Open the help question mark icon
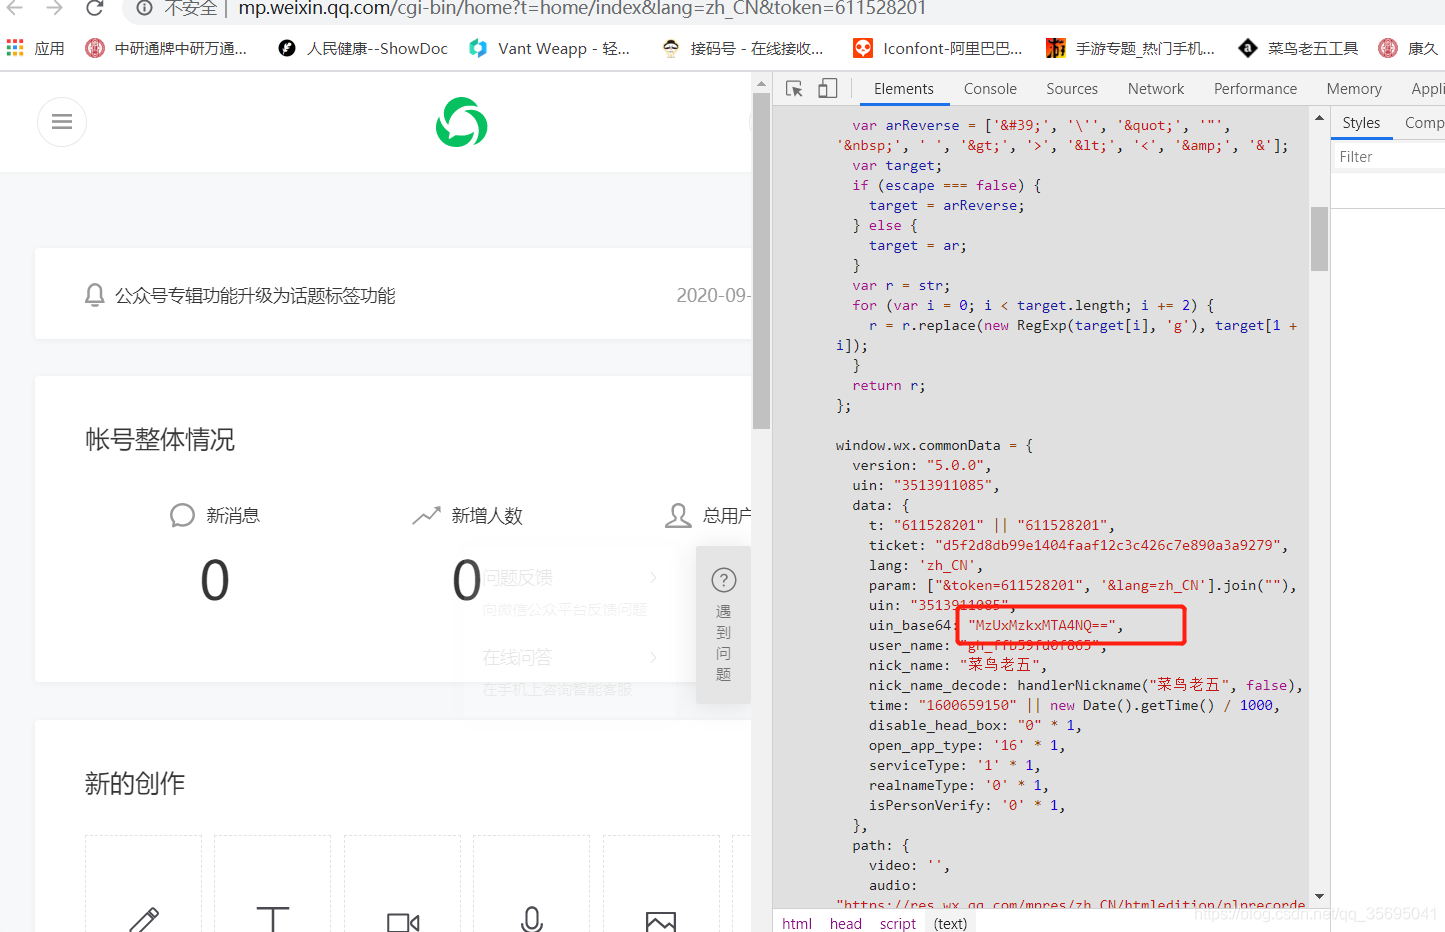The height and width of the screenshot is (932, 1445). (x=724, y=580)
